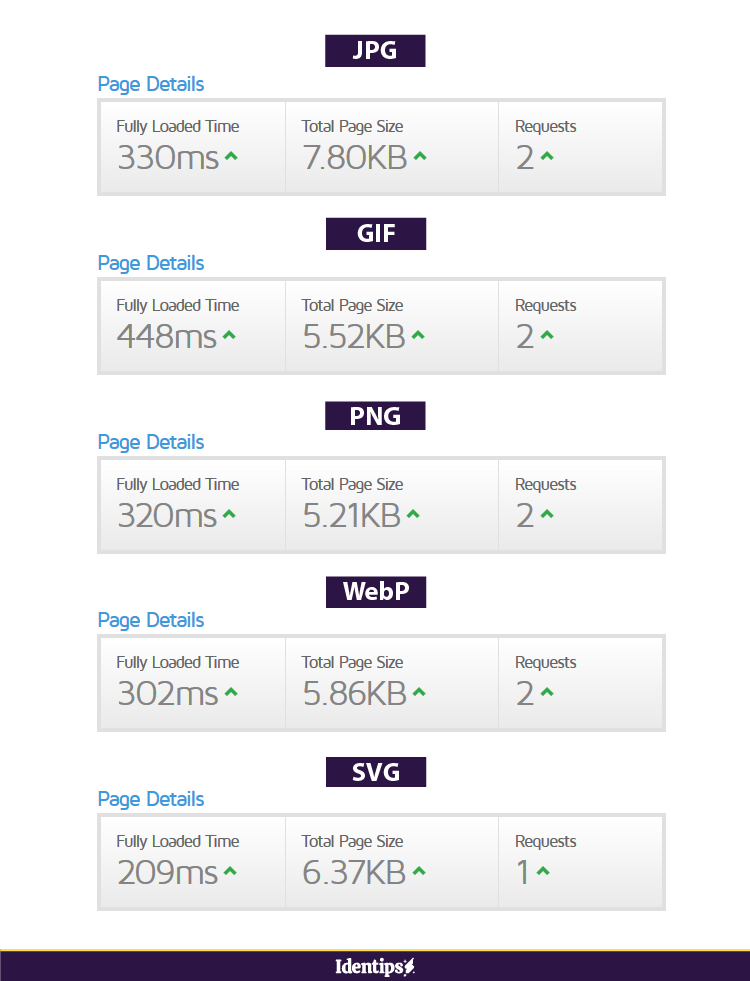The image size is (750, 981).
Task: Click the green arrow beside 448ms
Action: [229, 336]
